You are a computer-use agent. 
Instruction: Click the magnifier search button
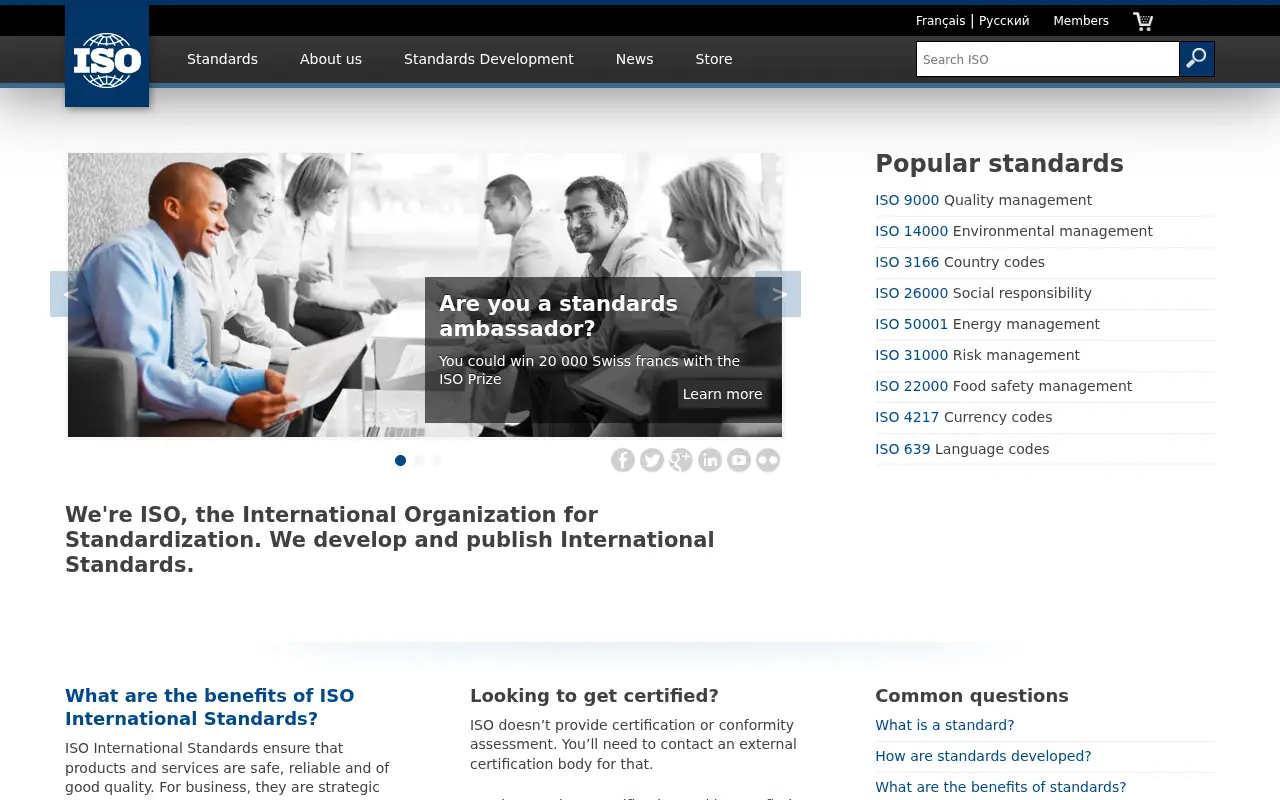tap(1197, 59)
